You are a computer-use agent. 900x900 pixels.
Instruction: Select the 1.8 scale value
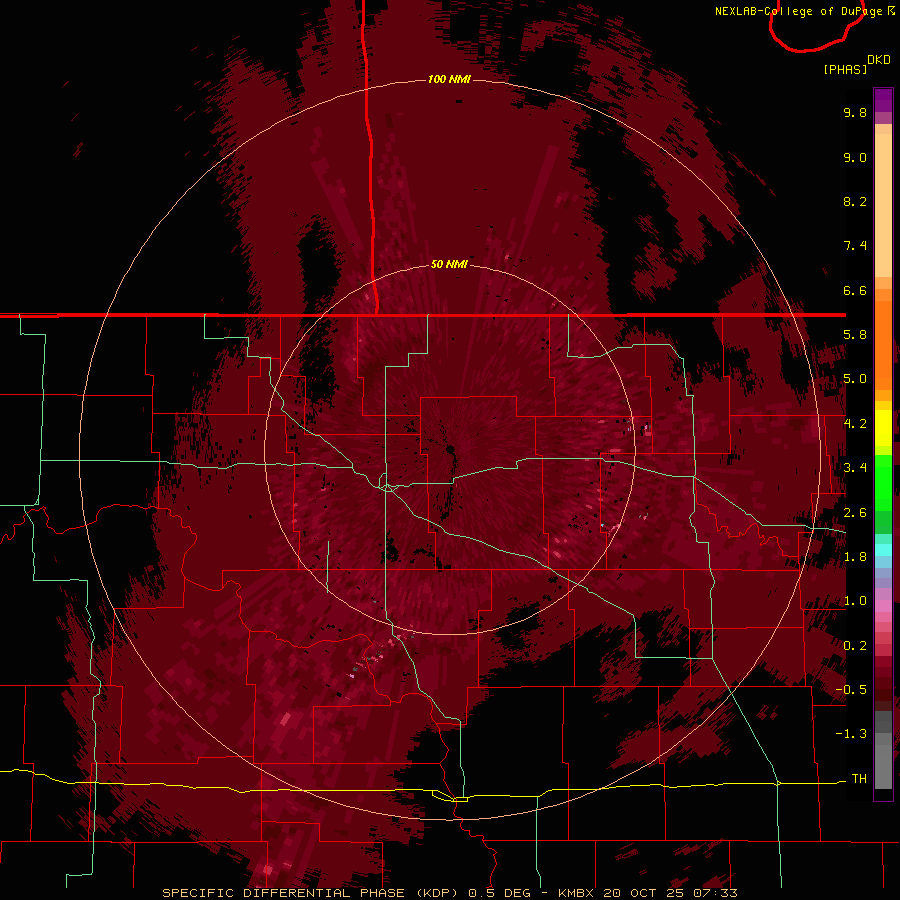[x=855, y=557]
